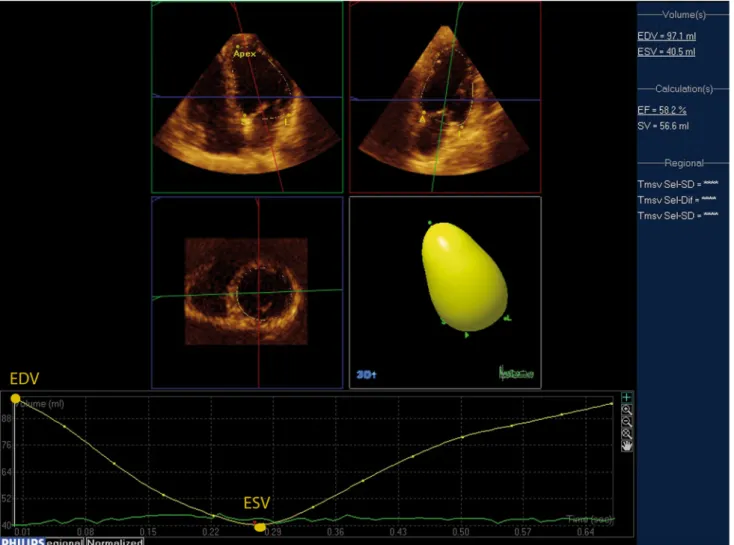
Task: Click the Volume(s) section header
Action: point(683,15)
